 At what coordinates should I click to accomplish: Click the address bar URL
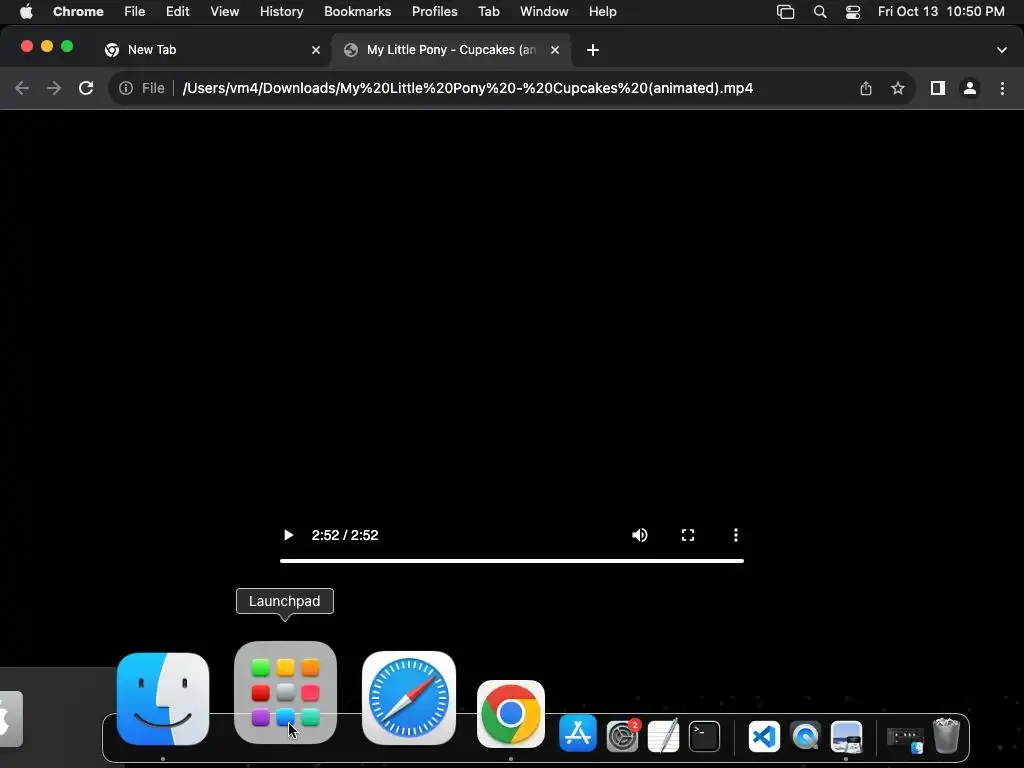click(468, 88)
